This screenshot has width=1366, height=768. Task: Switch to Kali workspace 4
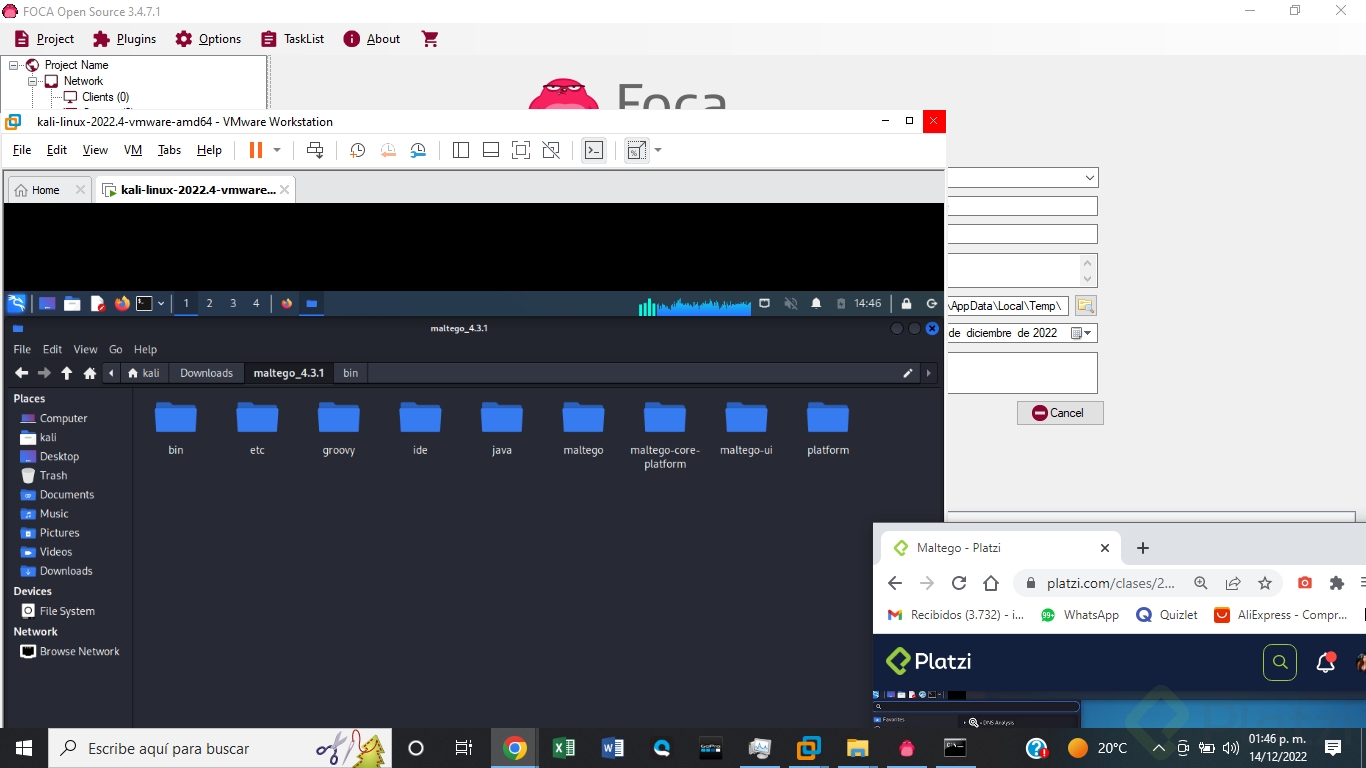256,303
